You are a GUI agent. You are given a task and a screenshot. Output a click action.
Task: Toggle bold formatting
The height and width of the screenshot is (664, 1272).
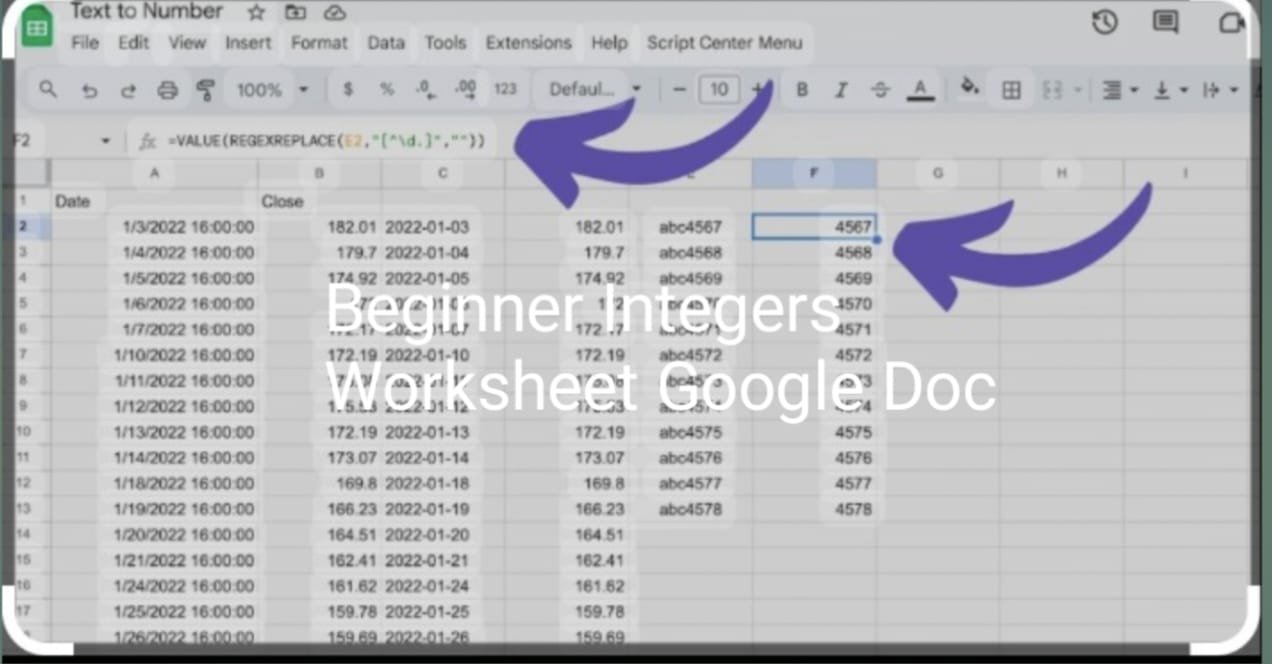802,90
